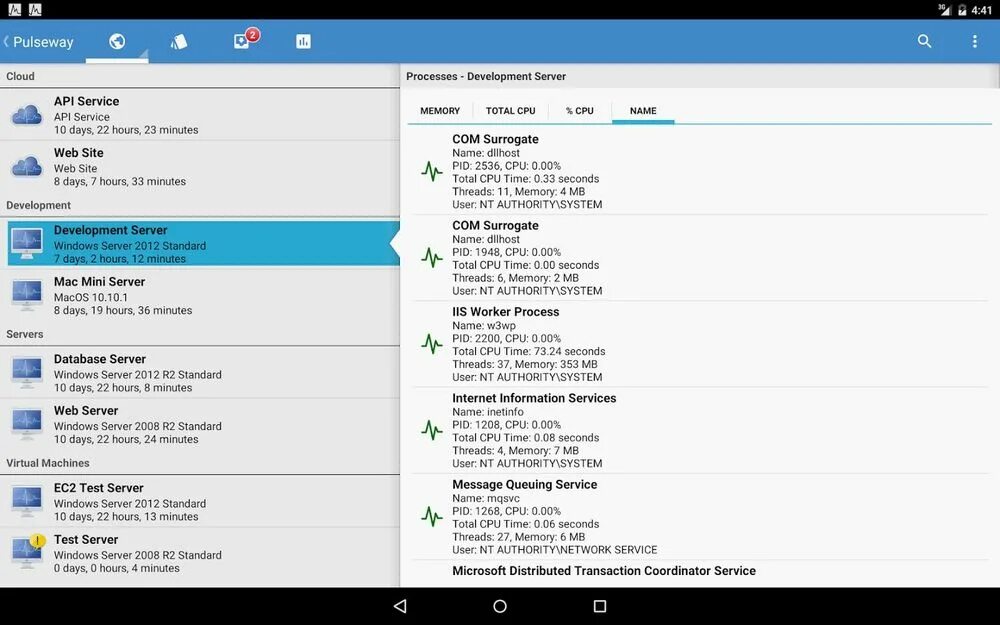This screenshot has width=1000, height=625.
Task: Select the API Service cloud system
Action: [x=200, y=115]
